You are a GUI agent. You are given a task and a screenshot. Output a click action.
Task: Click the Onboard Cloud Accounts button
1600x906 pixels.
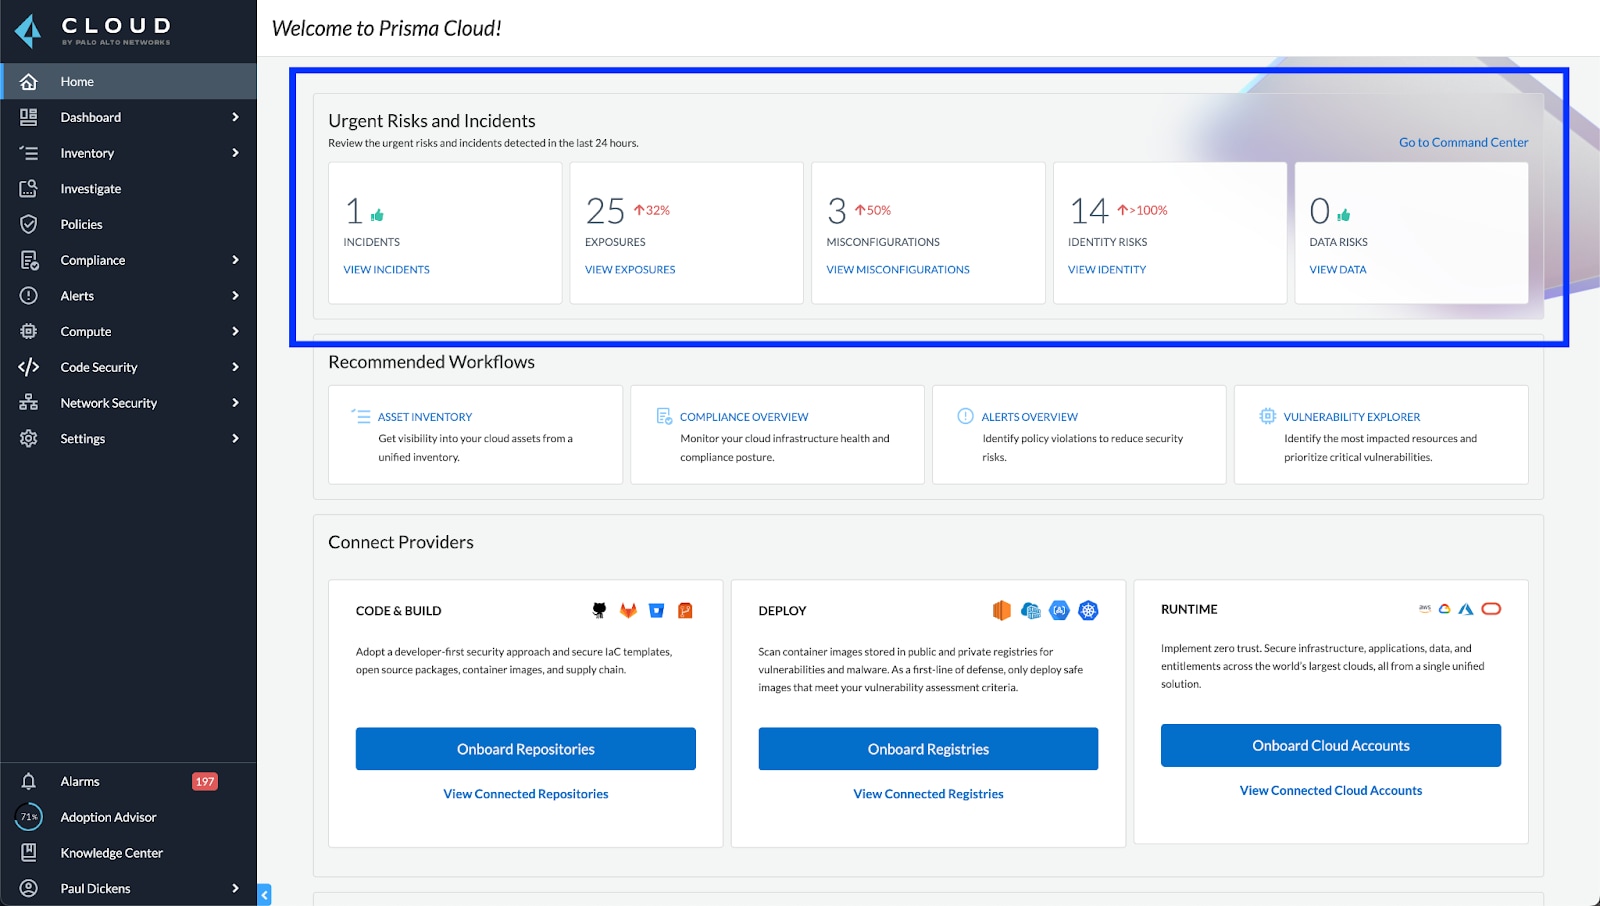pos(1331,746)
